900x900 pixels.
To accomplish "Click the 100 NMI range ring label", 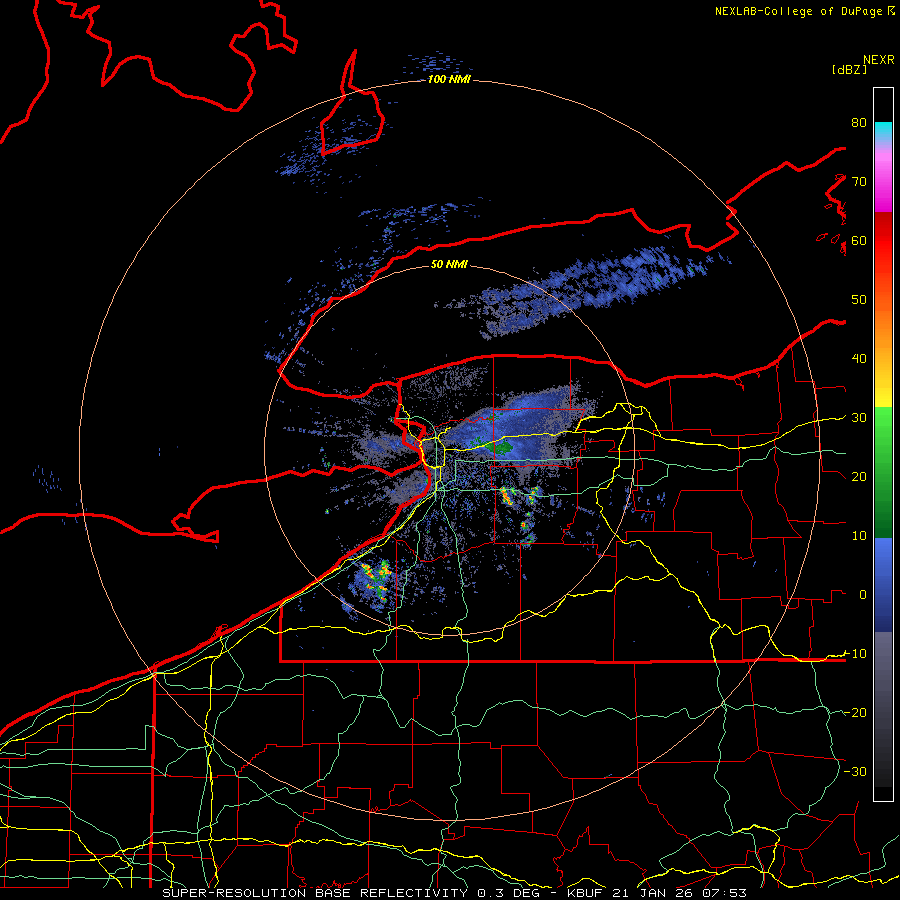I will [x=449, y=79].
